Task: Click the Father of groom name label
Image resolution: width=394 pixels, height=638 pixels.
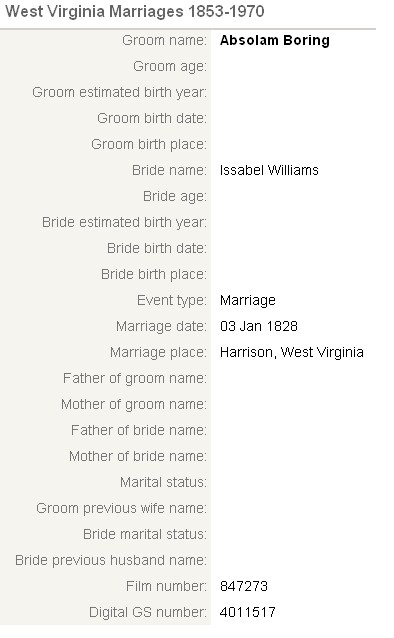Action: coord(135,379)
